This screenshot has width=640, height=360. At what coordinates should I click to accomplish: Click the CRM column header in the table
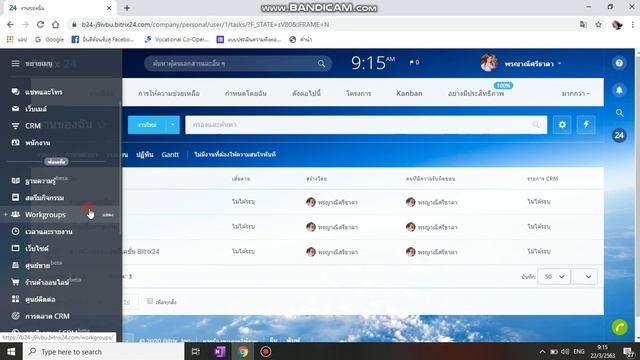point(542,179)
